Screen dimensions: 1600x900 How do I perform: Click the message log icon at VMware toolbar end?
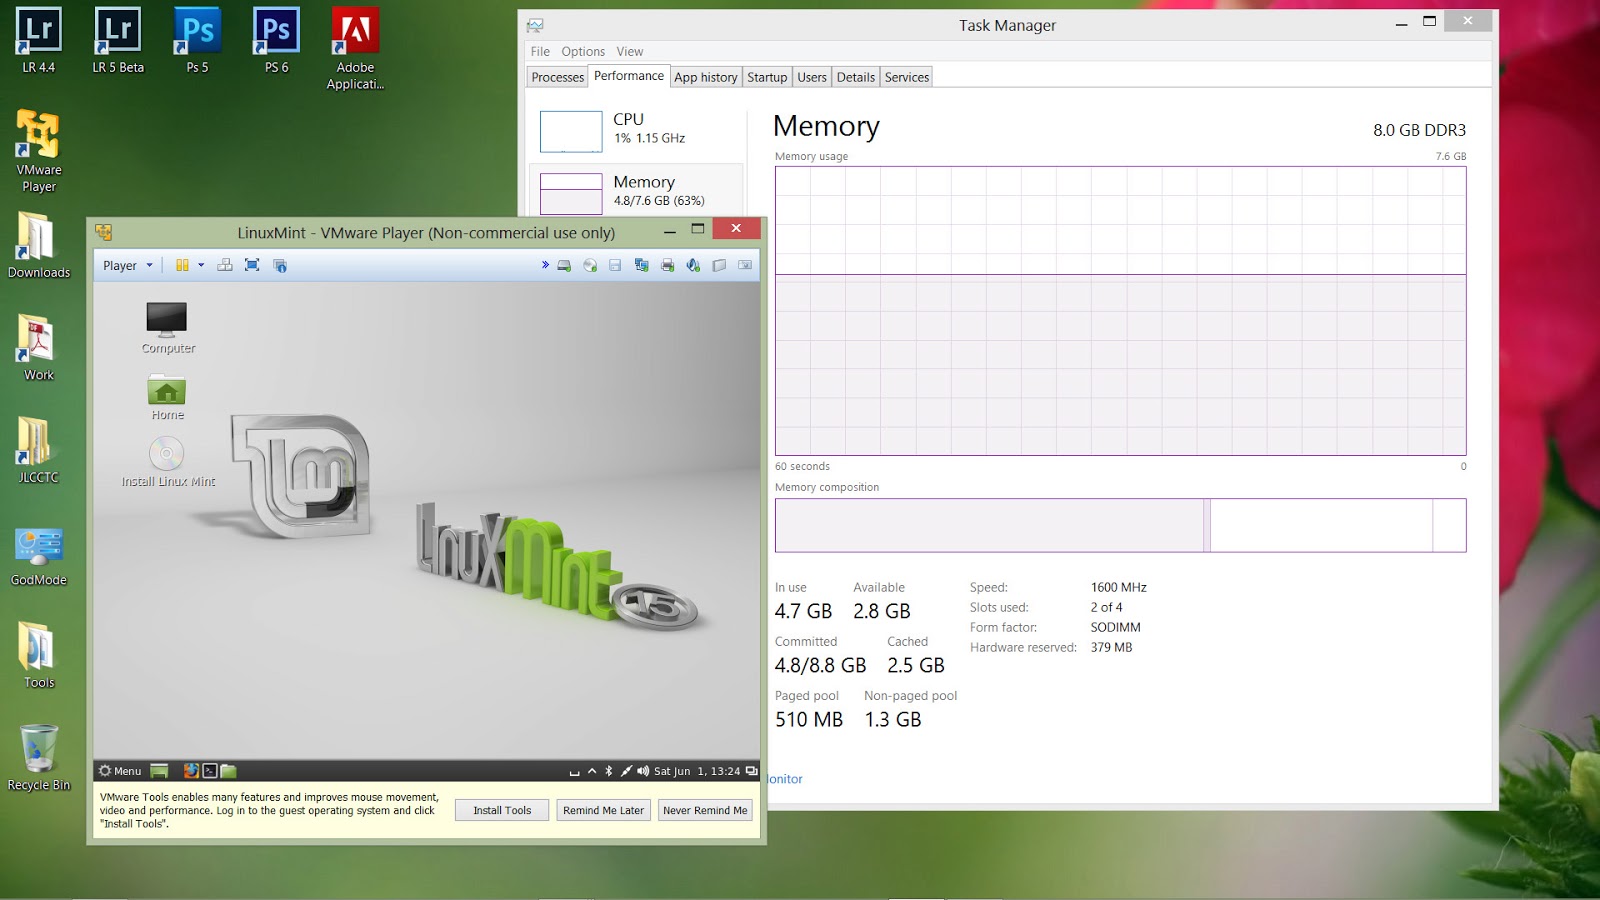pyautogui.click(x=745, y=265)
